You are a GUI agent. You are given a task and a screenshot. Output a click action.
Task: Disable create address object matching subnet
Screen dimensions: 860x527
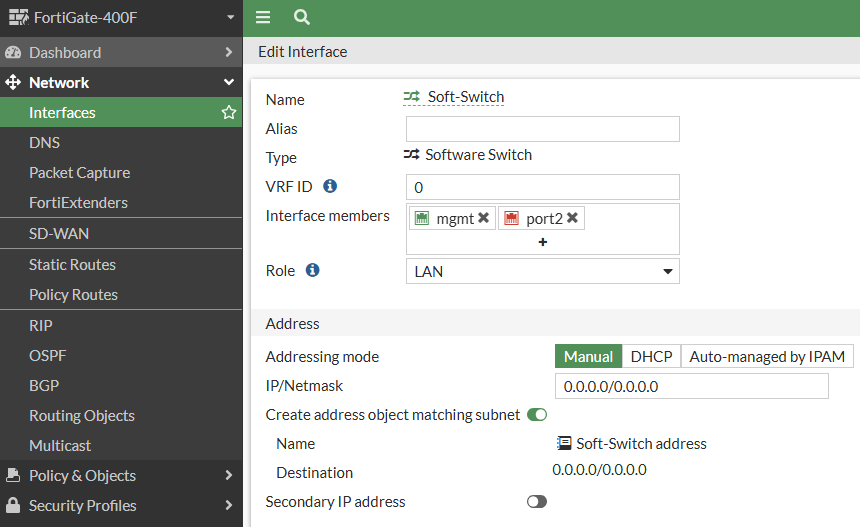(x=537, y=414)
